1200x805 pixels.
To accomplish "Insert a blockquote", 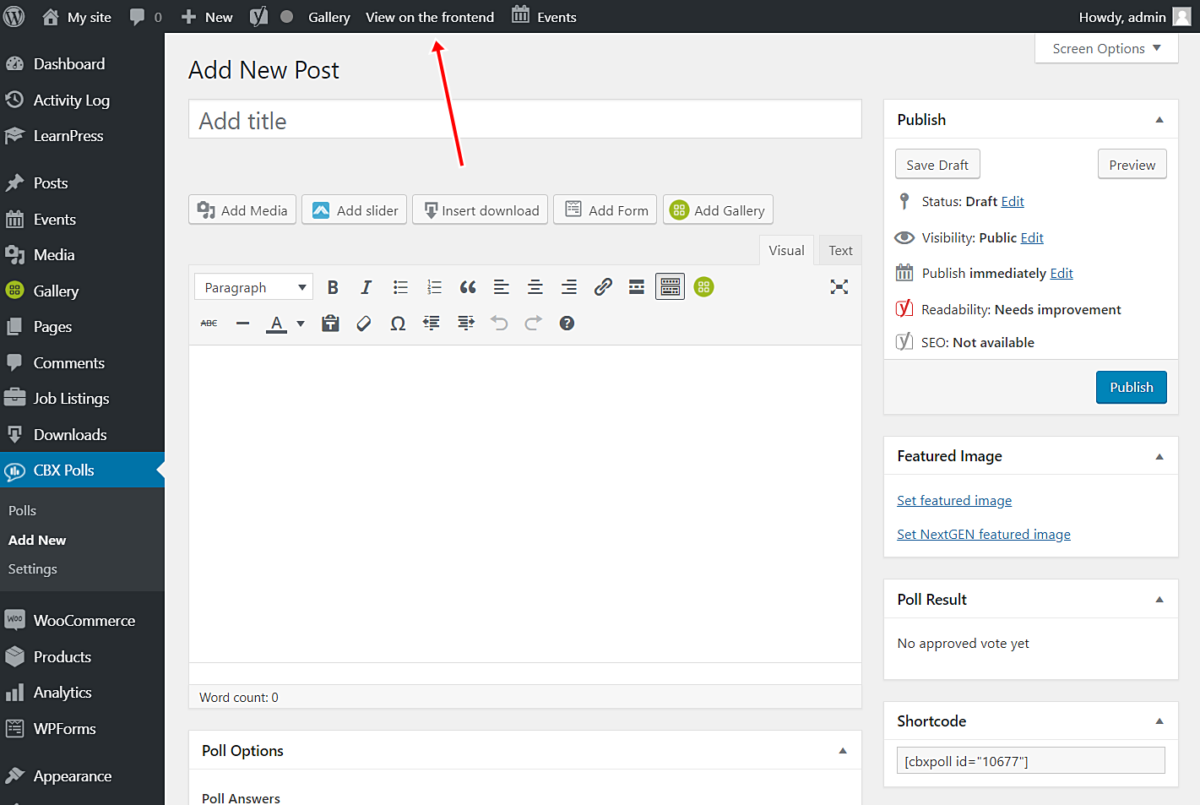I will coord(467,287).
